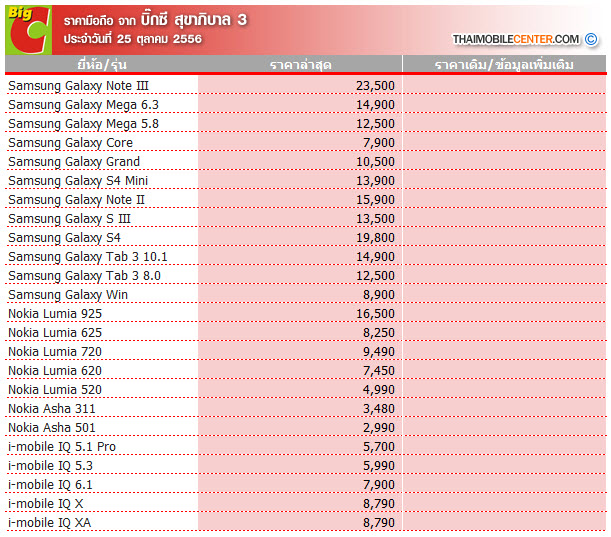
Task: Select the Samsung Galaxy Grand name
Action: pyautogui.click(x=74, y=162)
